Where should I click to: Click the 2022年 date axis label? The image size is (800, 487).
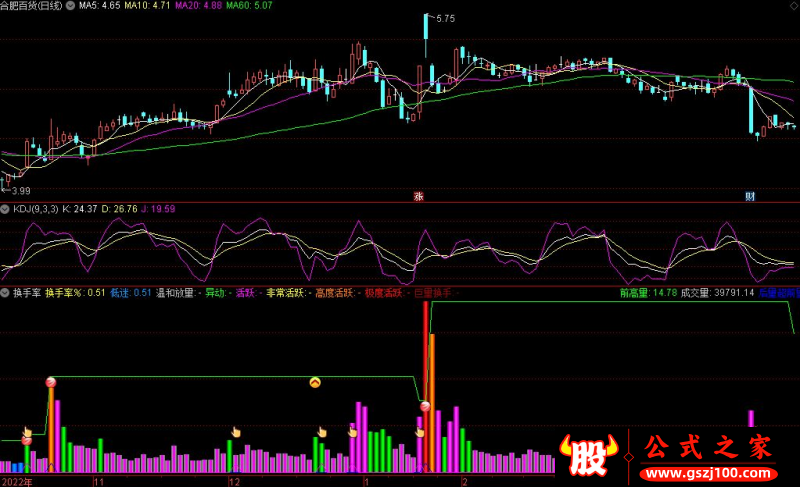point(17,482)
